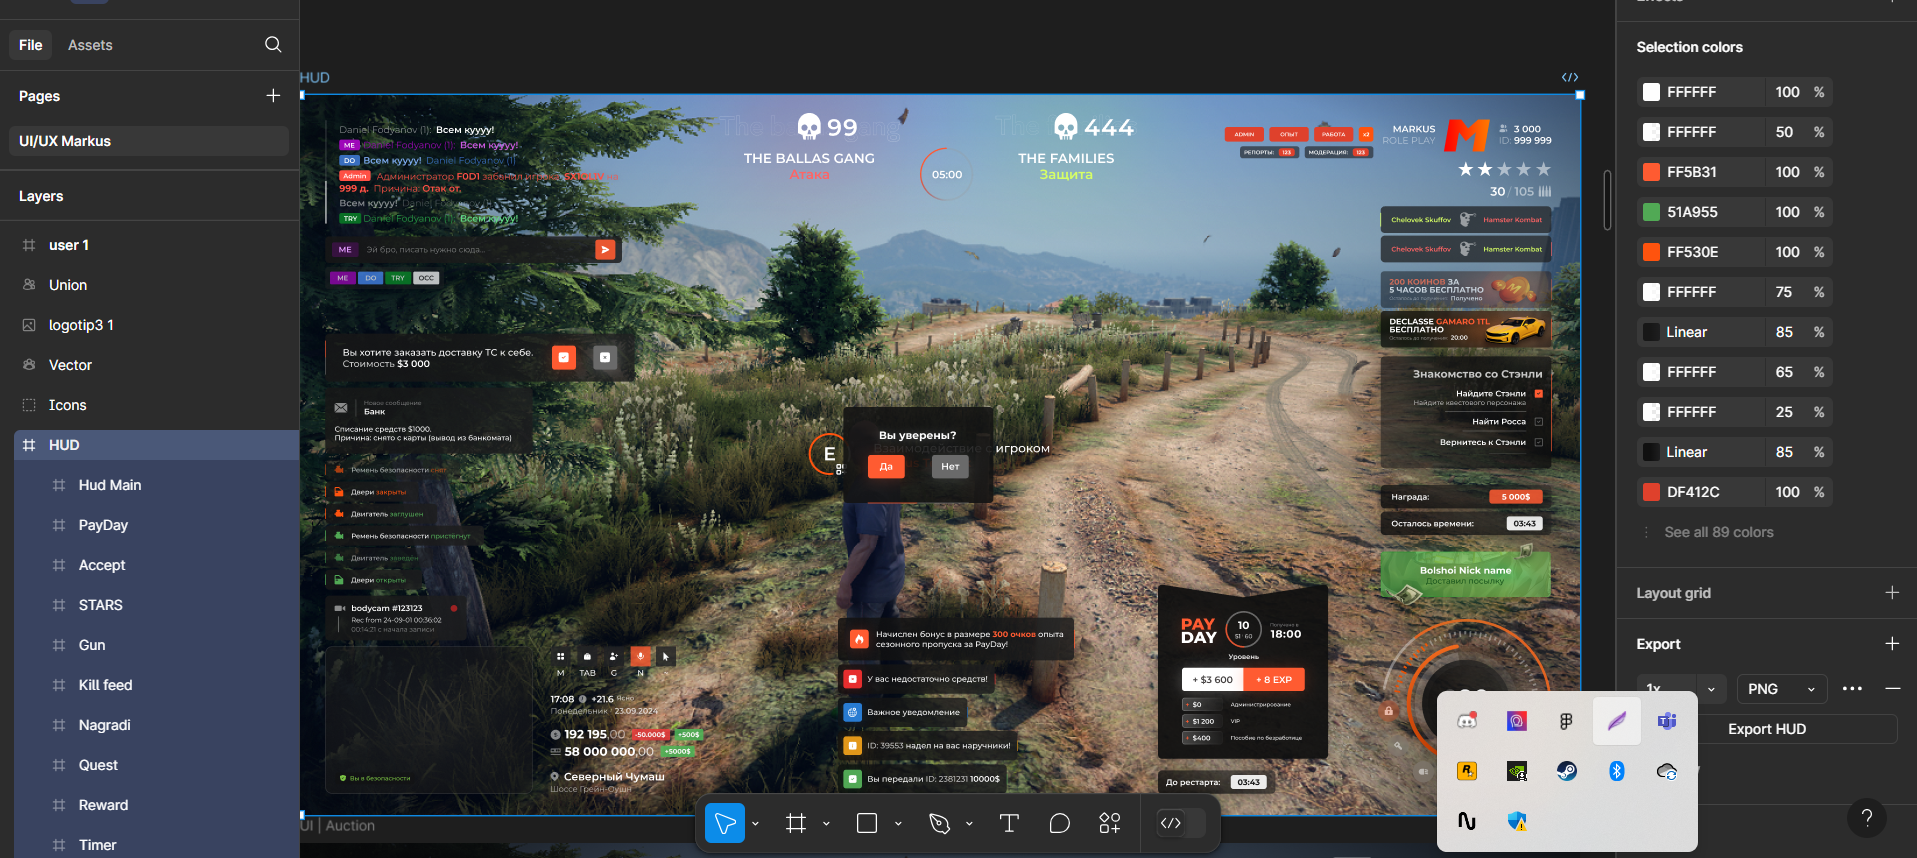Click the Export HUD button

pyautogui.click(x=1767, y=729)
